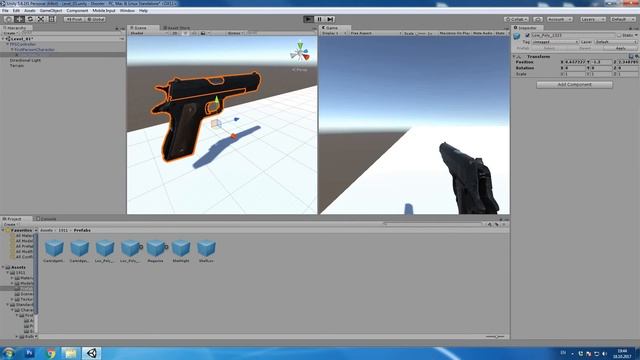Click the scene orientation gizmo
Image resolution: width=640 pixels, height=360 pixels.
coord(300,53)
